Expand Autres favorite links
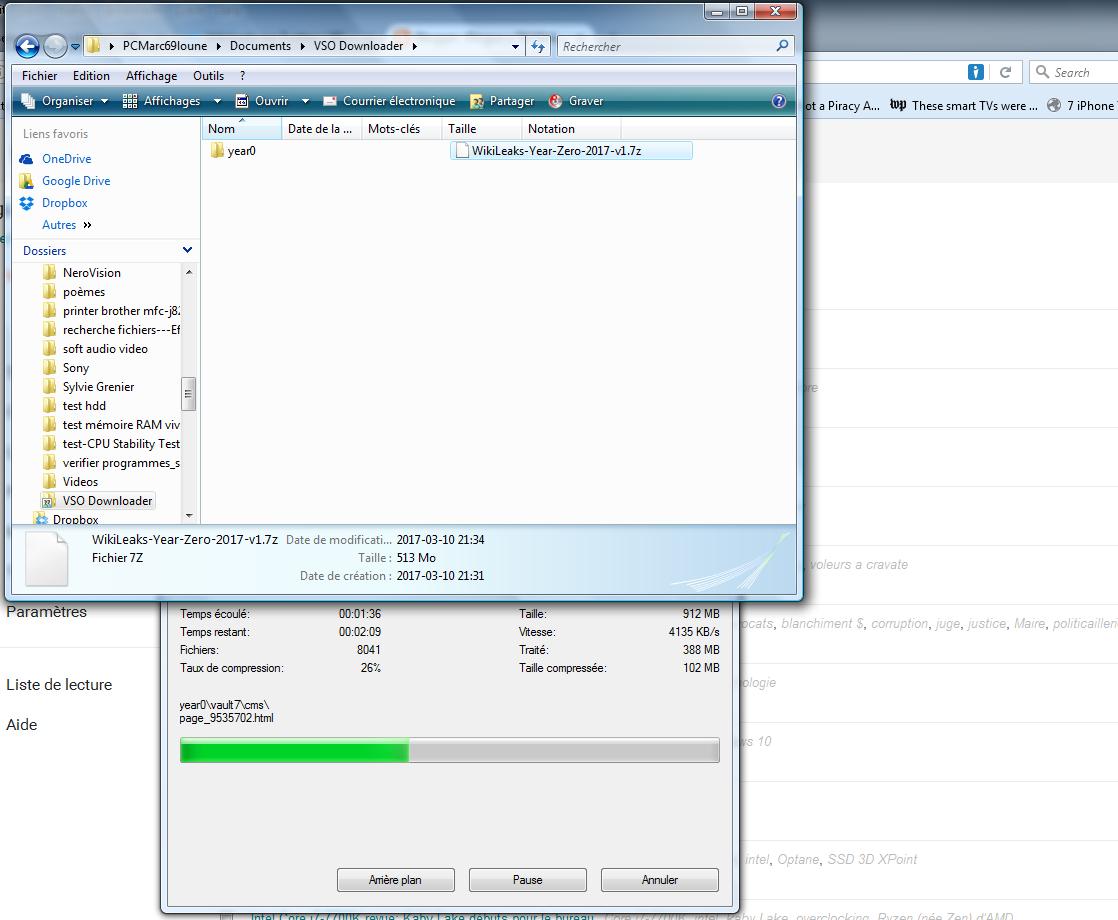The image size is (1118, 920). 66,225
